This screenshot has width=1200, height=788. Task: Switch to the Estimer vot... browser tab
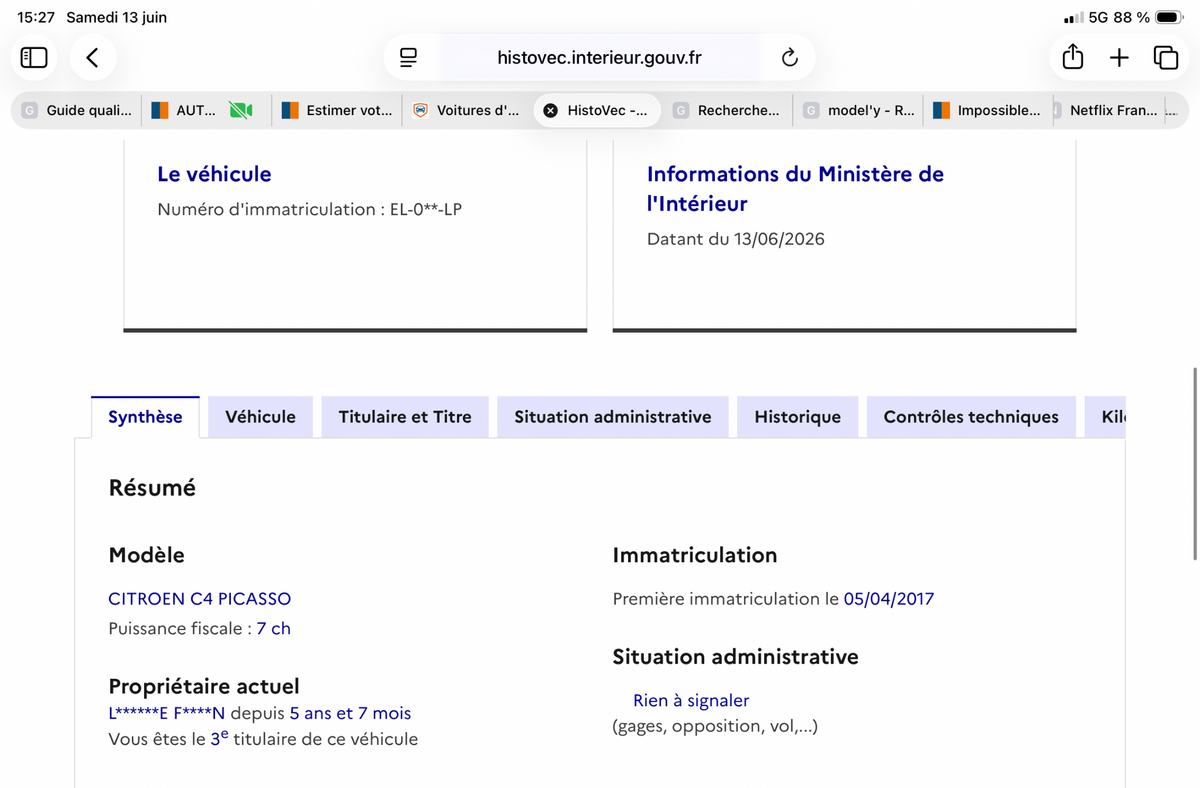tap(338, 111)
